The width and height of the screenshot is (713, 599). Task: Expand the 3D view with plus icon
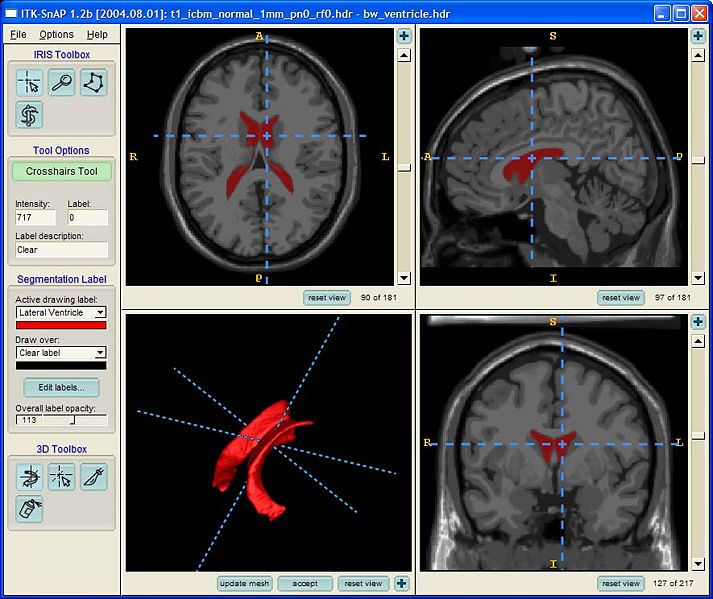pos(401,583)
